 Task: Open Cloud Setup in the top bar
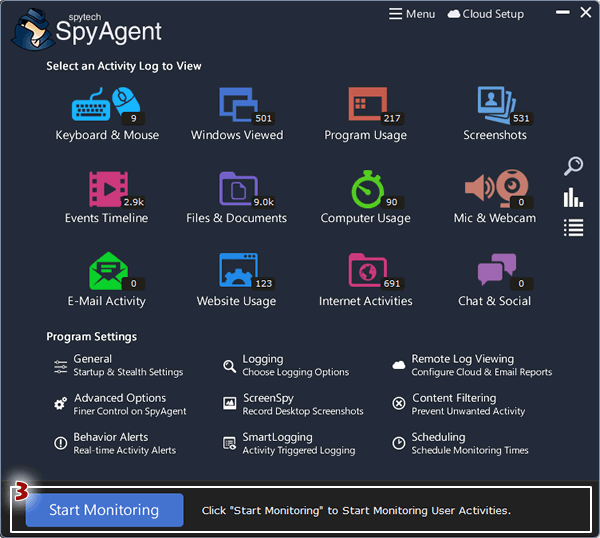coord(486,14)
